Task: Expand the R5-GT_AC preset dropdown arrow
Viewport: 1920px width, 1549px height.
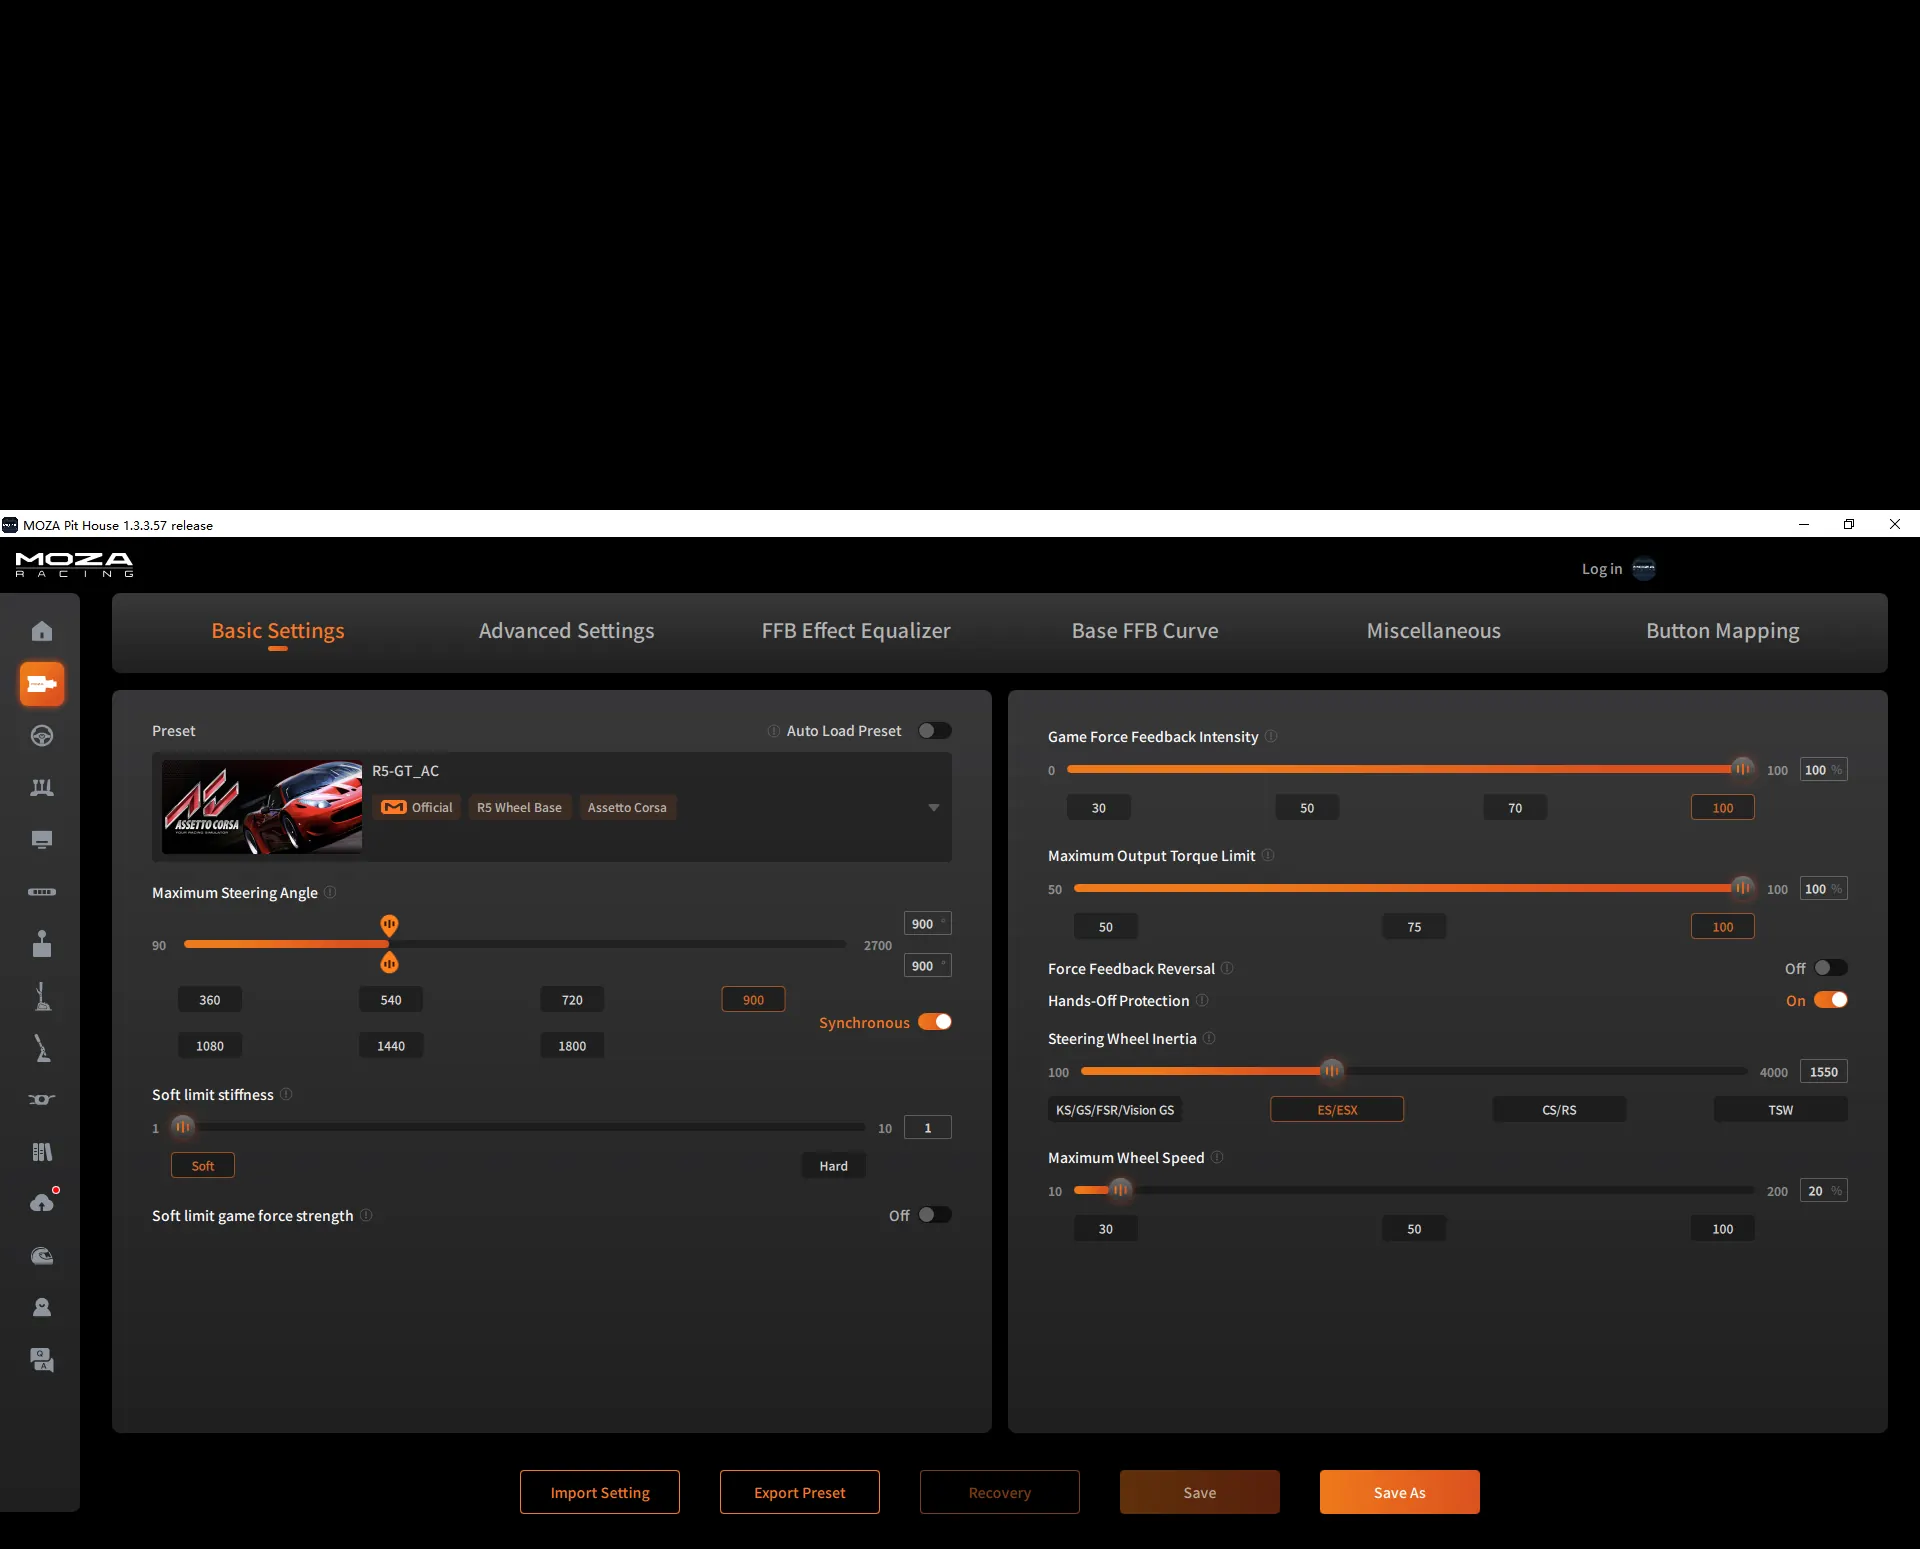Action: coord(933,808)
